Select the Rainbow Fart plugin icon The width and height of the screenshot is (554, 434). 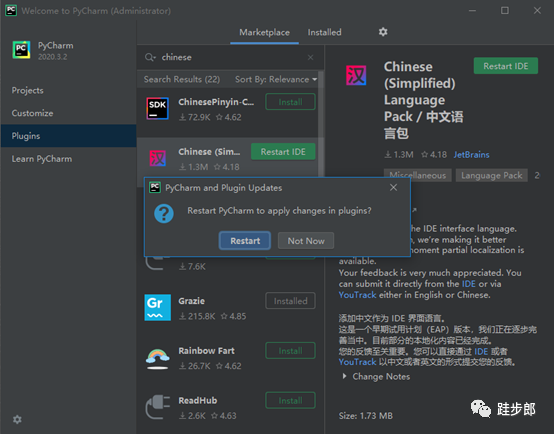(x=158, y=358)
